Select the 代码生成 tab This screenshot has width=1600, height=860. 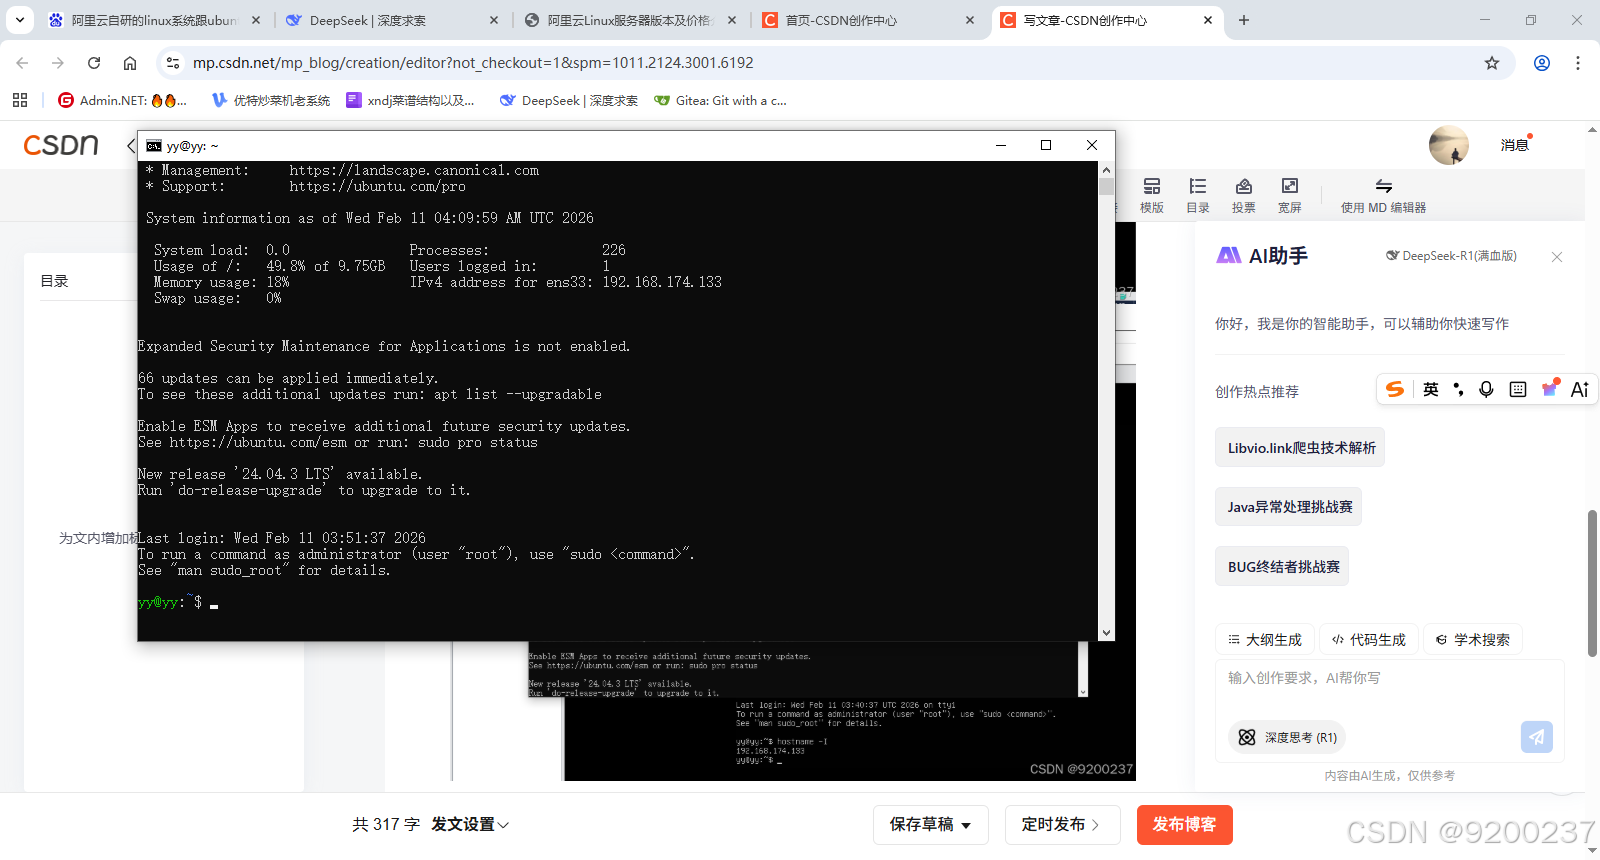click(1369, 639)
